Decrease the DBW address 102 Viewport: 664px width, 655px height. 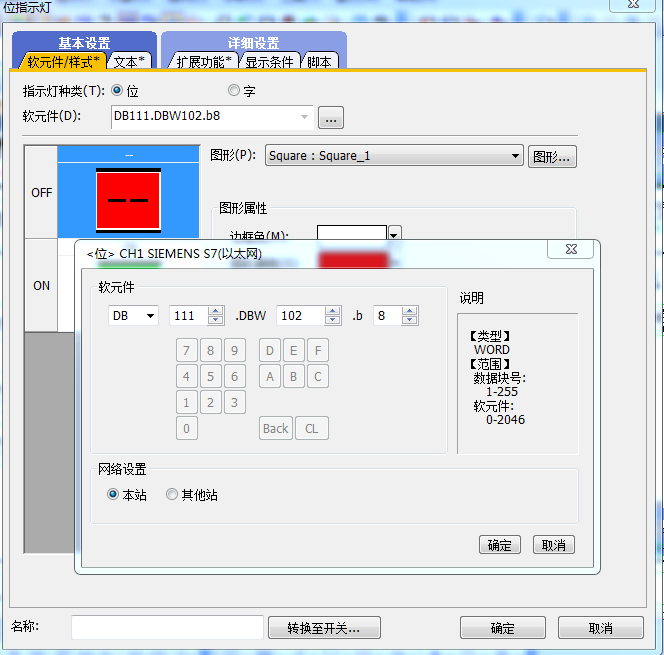pyautogui.click(x=332, y=320)
